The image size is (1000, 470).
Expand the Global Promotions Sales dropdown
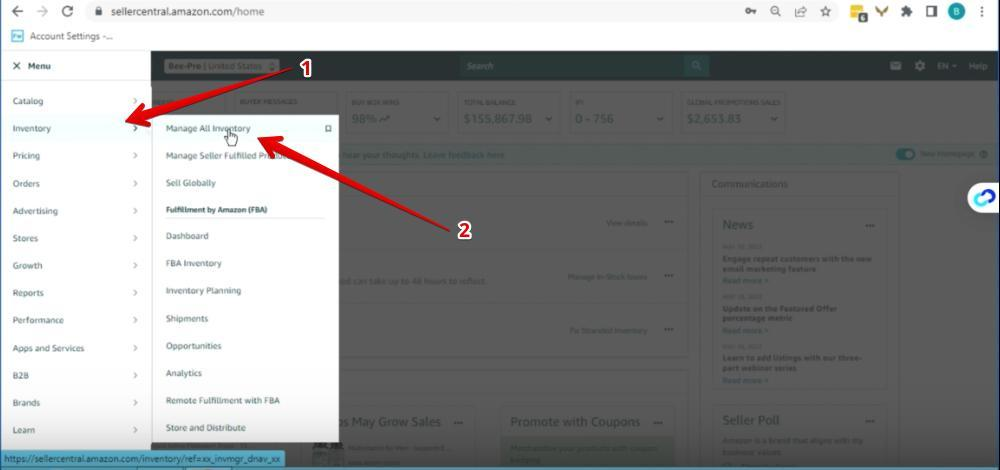(x=774, y=119)
